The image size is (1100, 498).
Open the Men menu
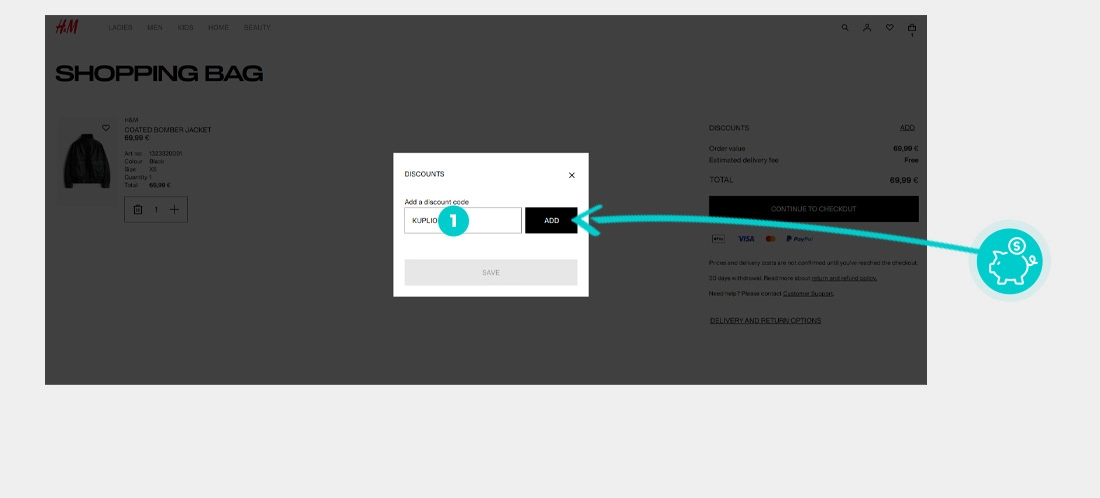pyautogui.click(x=155, y=28)
